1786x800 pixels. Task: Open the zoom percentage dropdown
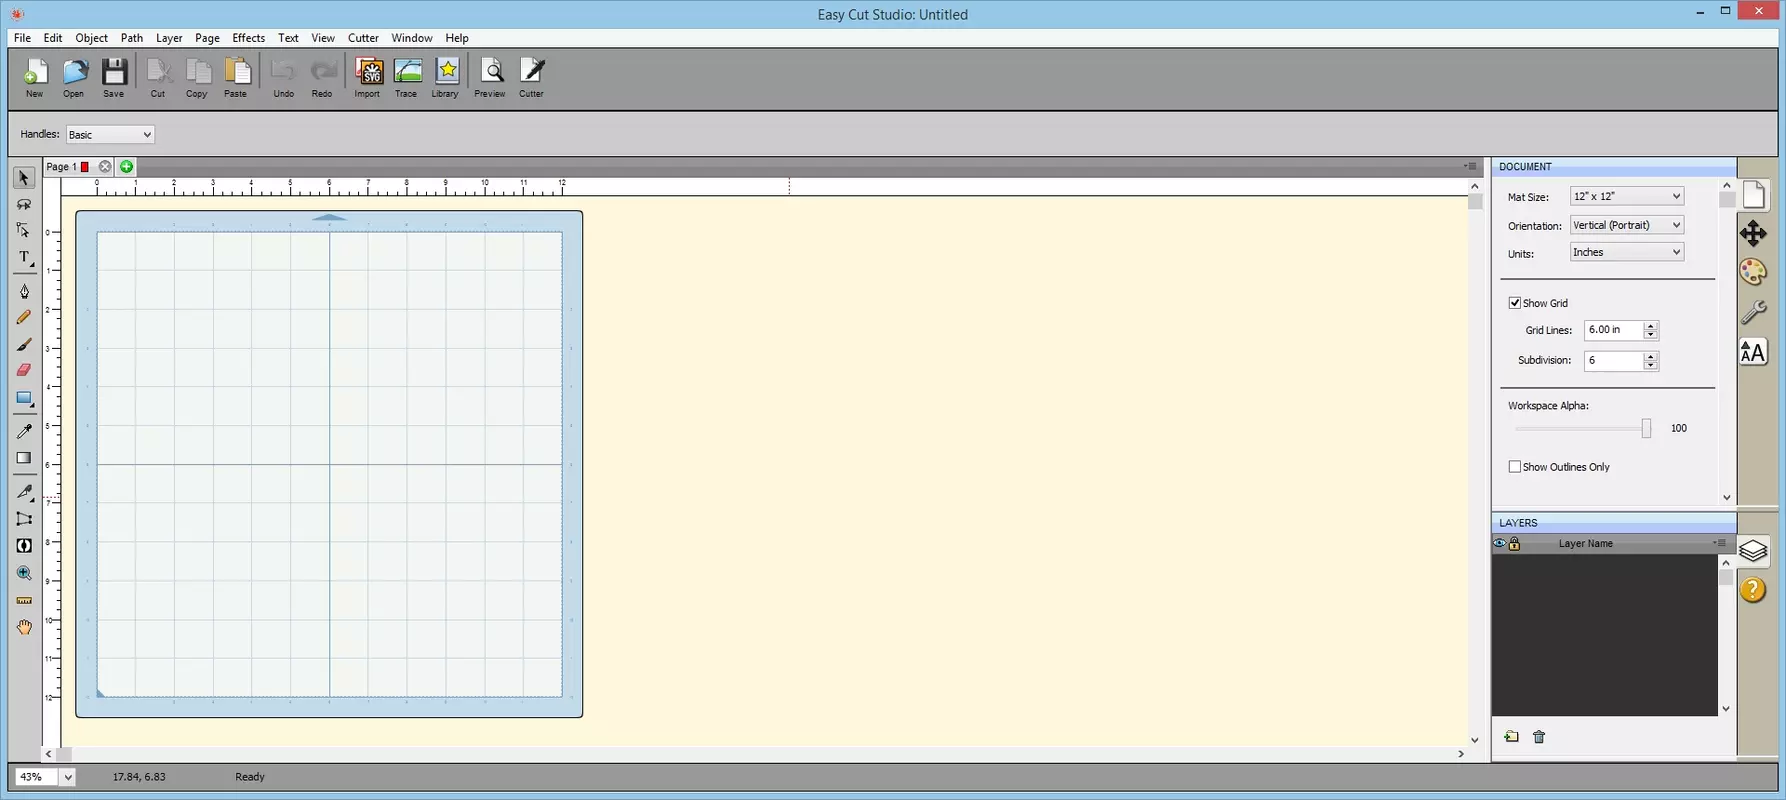(x=68, y=777)
